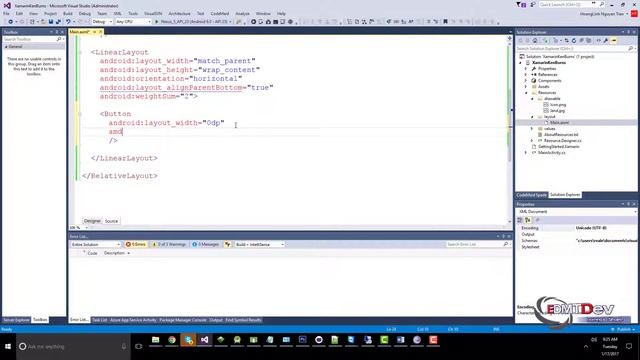Click the Windows Start button
Viewport: 640px width, 360px height.
[x=8, y=347]
